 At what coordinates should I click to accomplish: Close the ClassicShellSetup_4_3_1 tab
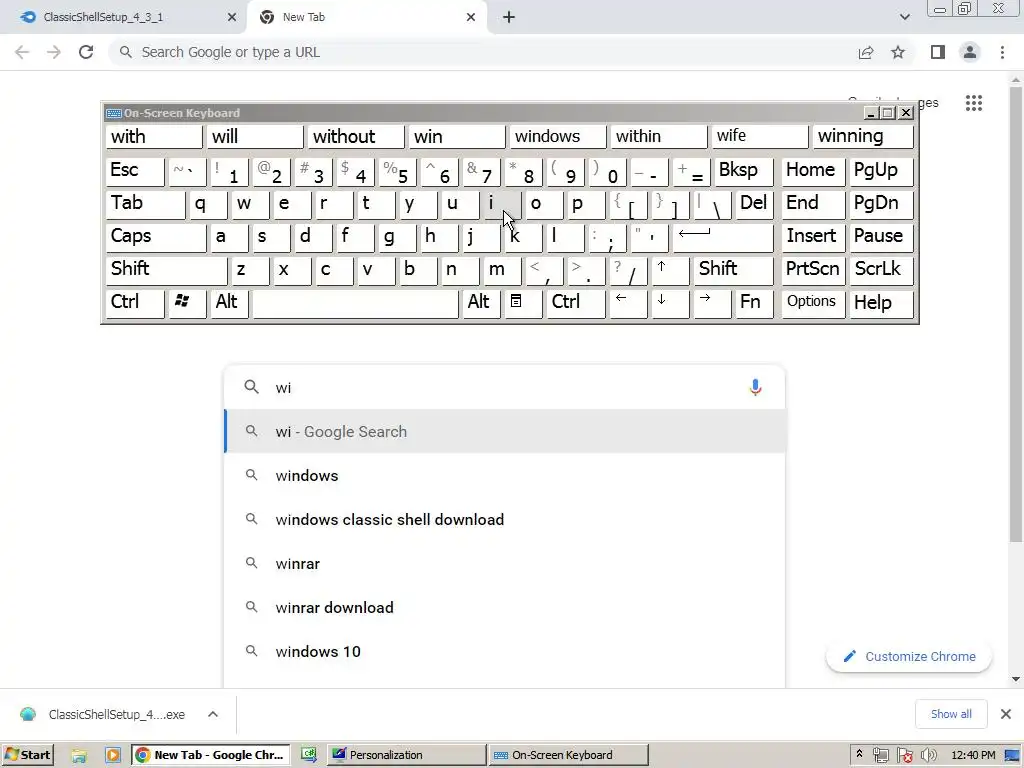[x=231, y=17]
